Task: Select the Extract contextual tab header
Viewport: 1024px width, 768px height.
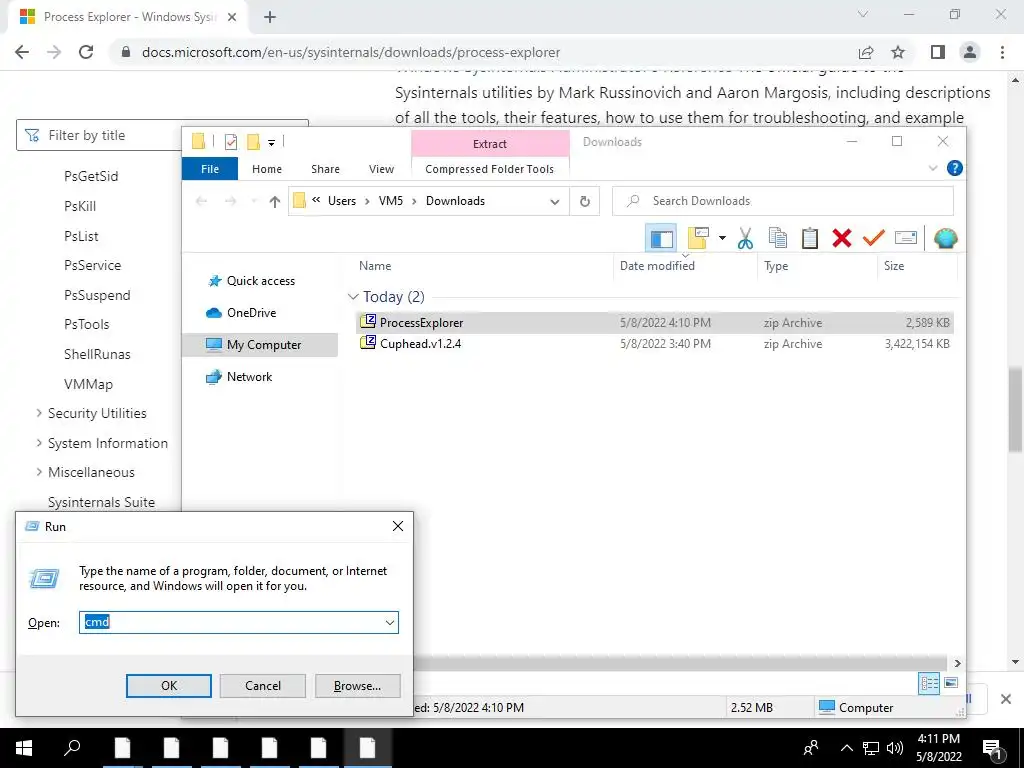Action: [490, 144]
